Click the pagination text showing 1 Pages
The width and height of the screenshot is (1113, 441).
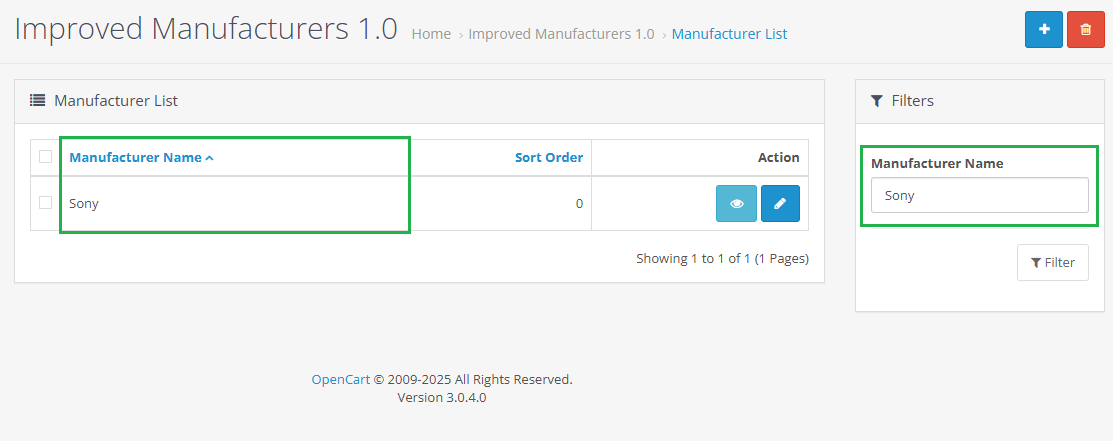click(722, 258)
